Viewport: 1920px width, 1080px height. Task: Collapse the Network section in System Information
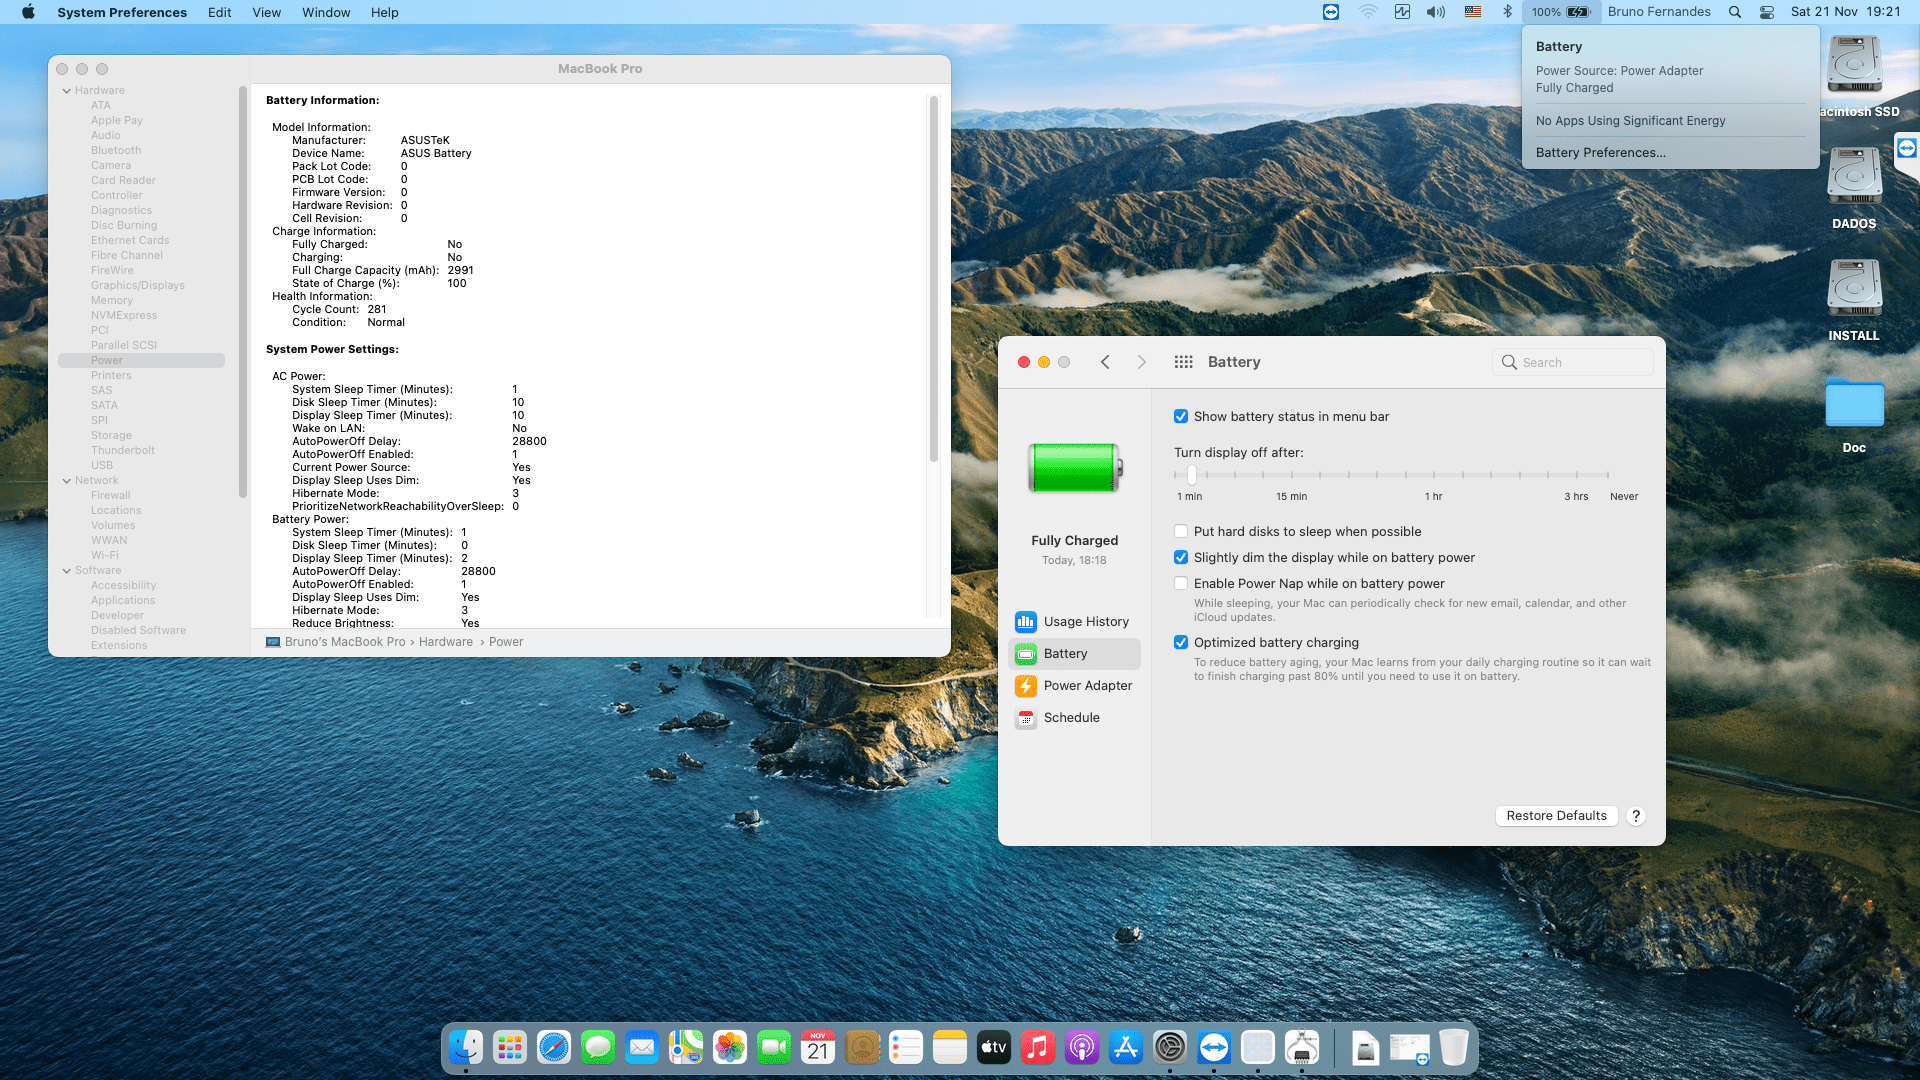(68, 480)
